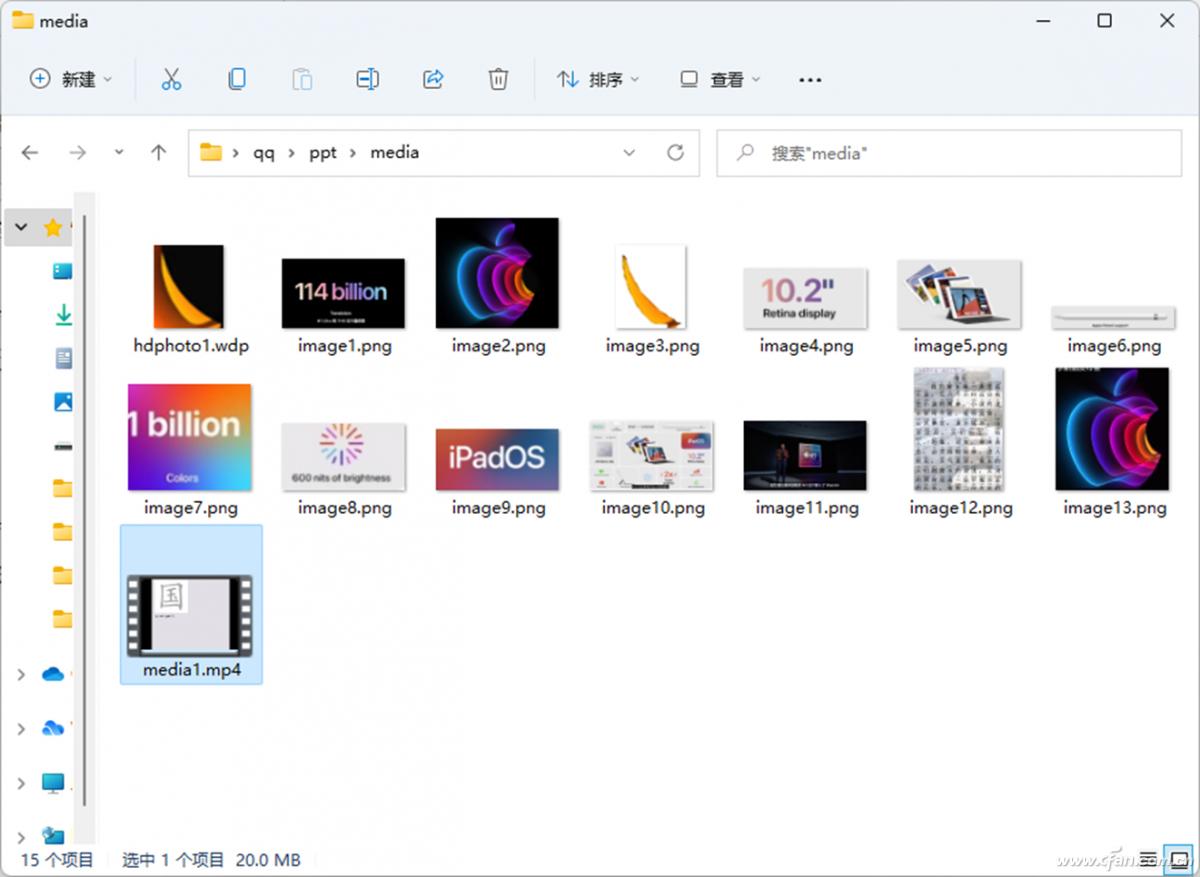The height and width of the screenshot is (877, 1200).
Task: Refresh the current folder view
Action: pos(675,152)
